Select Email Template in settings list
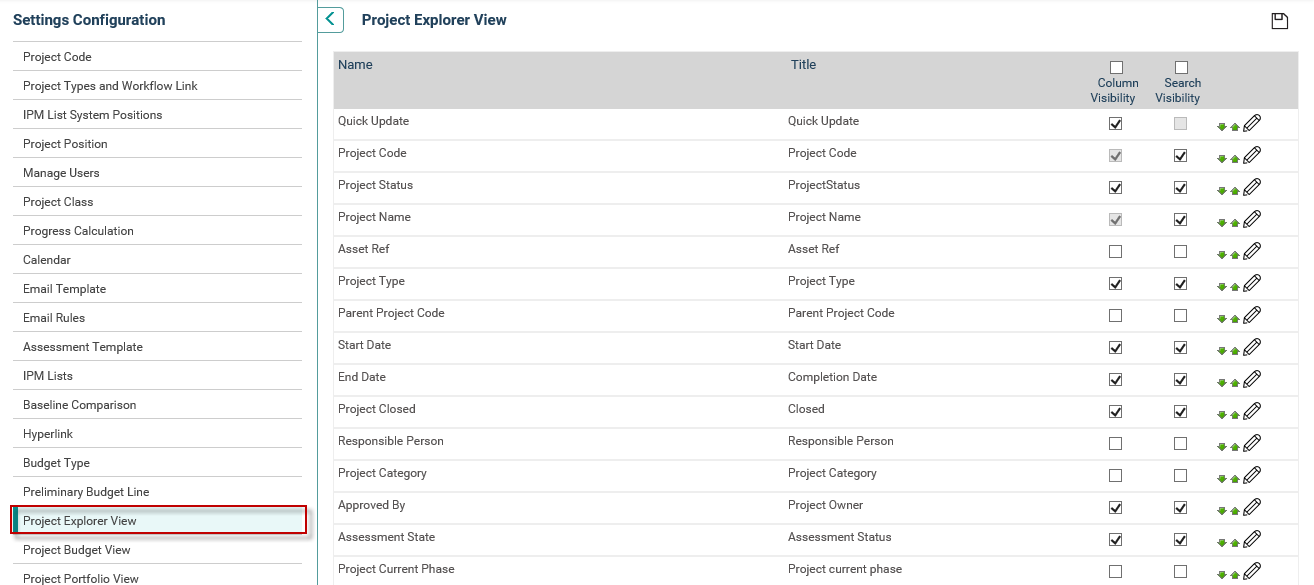Screen dimensions: 1314x585 coord(64,289)
